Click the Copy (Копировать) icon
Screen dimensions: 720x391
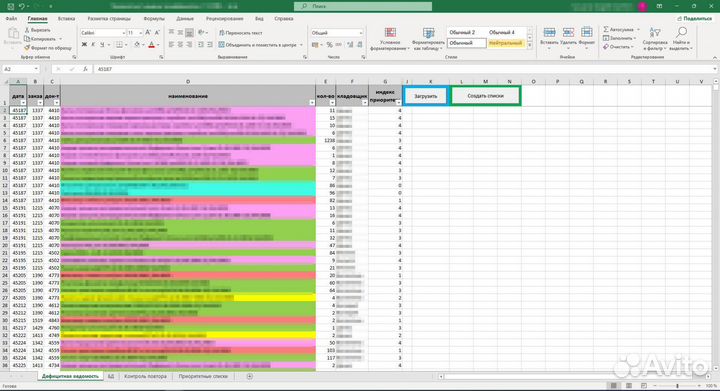click(27, 39)
